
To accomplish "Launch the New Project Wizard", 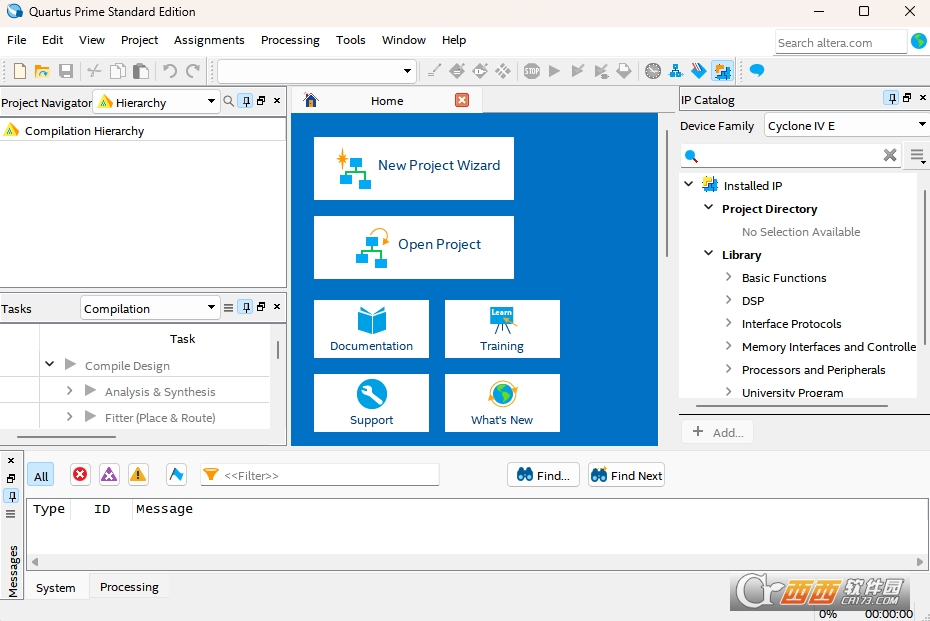I will click(x=414, y=168).
